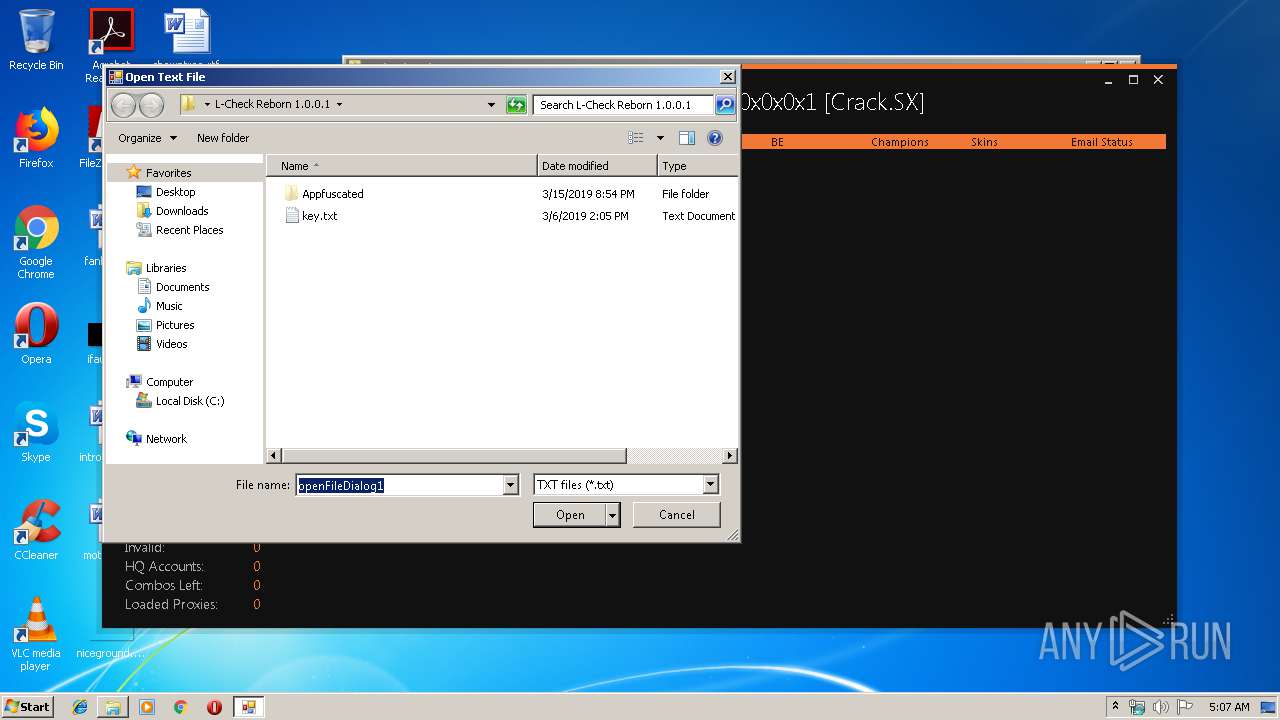This screenshot has height=720, width=1280.
Task: Open Opera from the taskbar
Action: pos(214,707)
